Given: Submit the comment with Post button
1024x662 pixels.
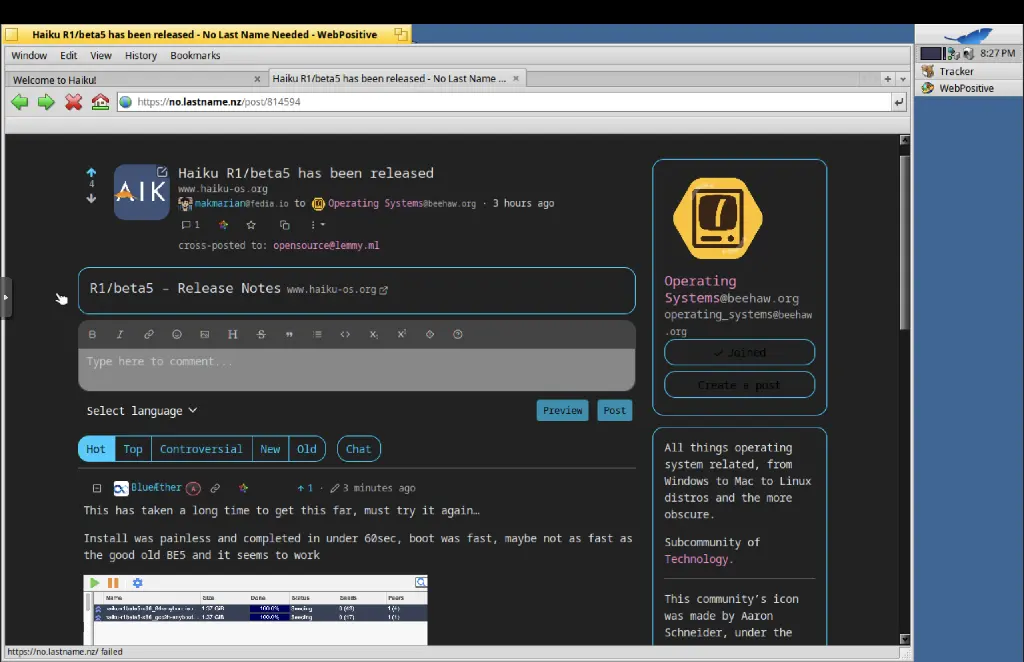Looking at the screenshot, I should coord(615,411).
